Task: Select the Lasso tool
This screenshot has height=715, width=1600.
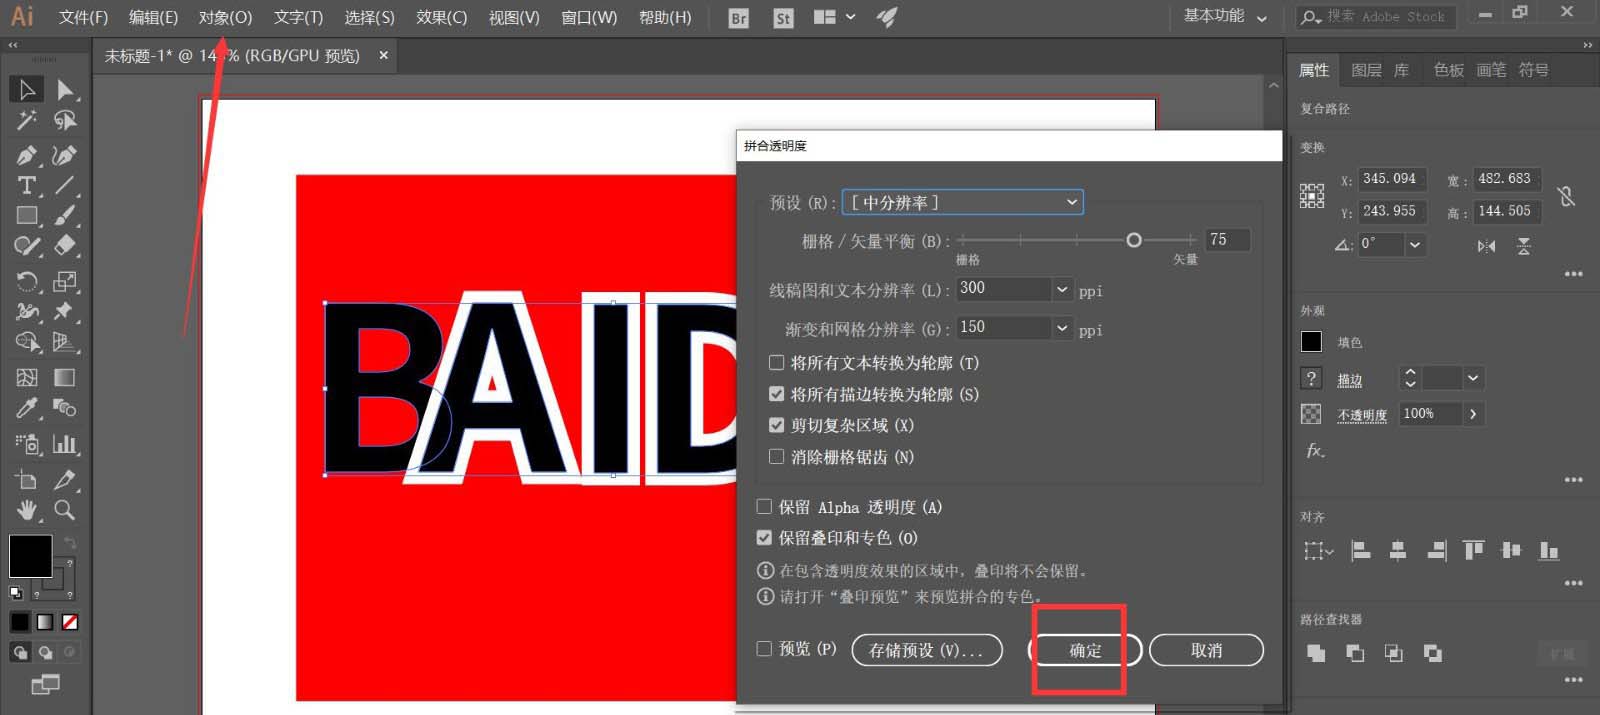Action: 65,121
